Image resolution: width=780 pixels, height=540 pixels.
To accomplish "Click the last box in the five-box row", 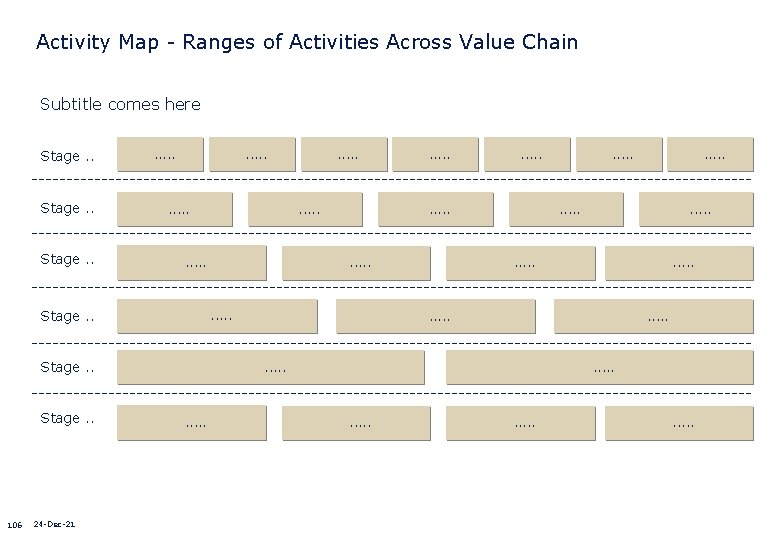I will [x=696, y=210].
